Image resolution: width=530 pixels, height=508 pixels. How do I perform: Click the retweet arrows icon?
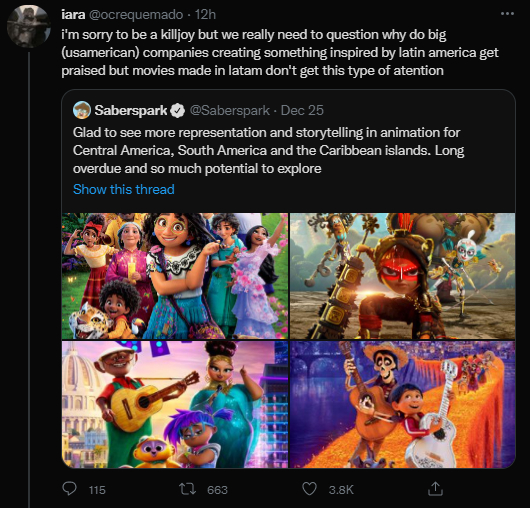[187, 489]
